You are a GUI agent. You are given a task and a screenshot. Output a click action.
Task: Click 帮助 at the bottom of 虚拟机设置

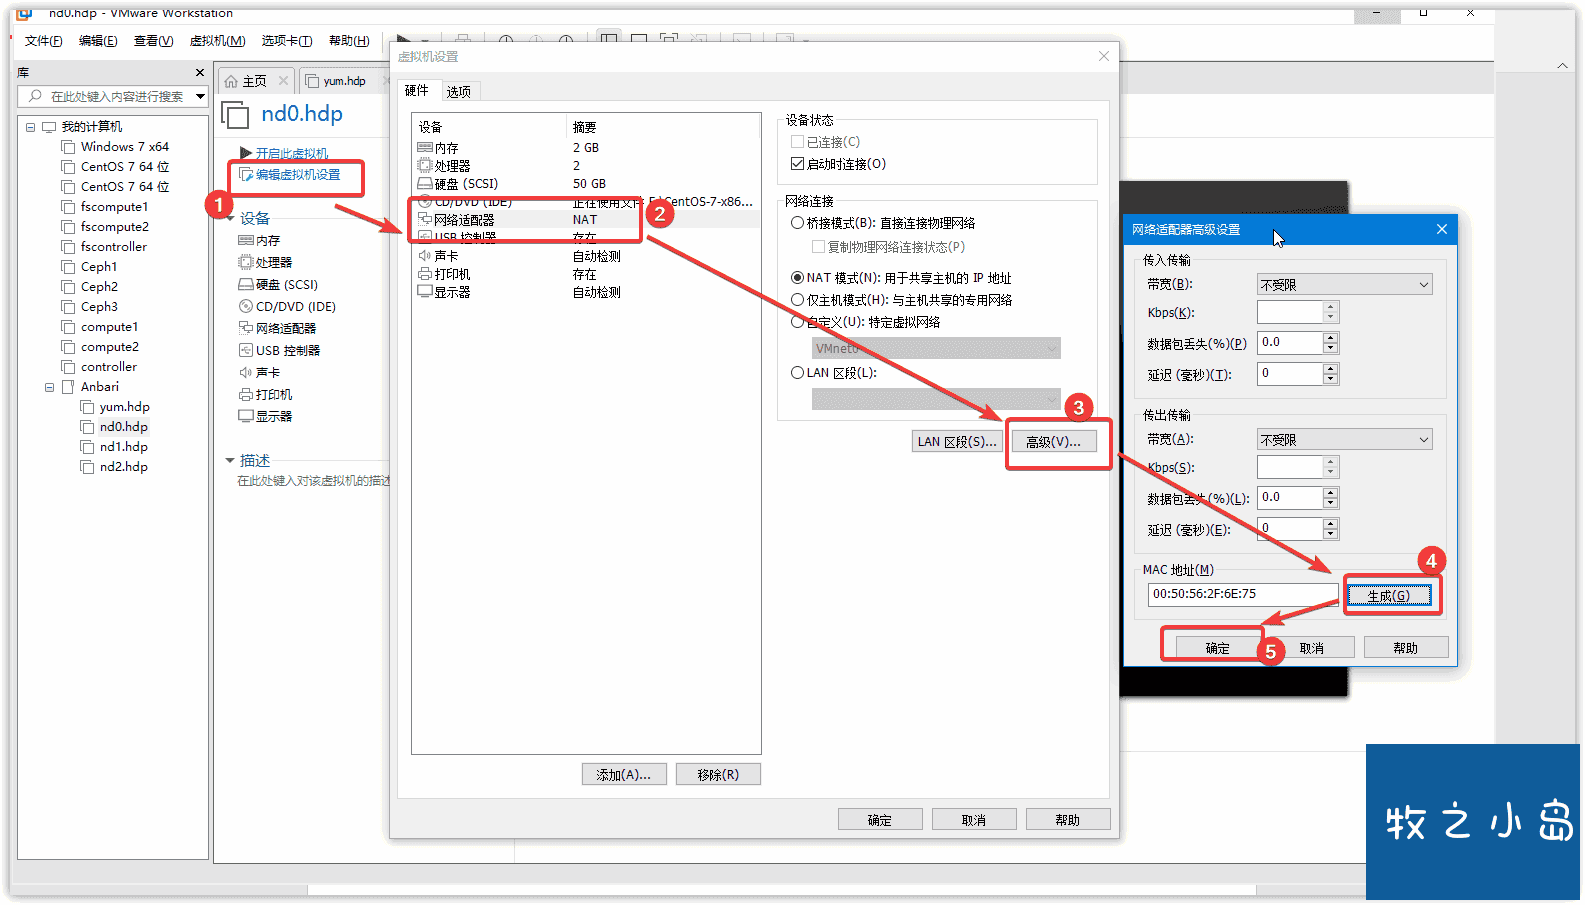[x=1067, y=820]
